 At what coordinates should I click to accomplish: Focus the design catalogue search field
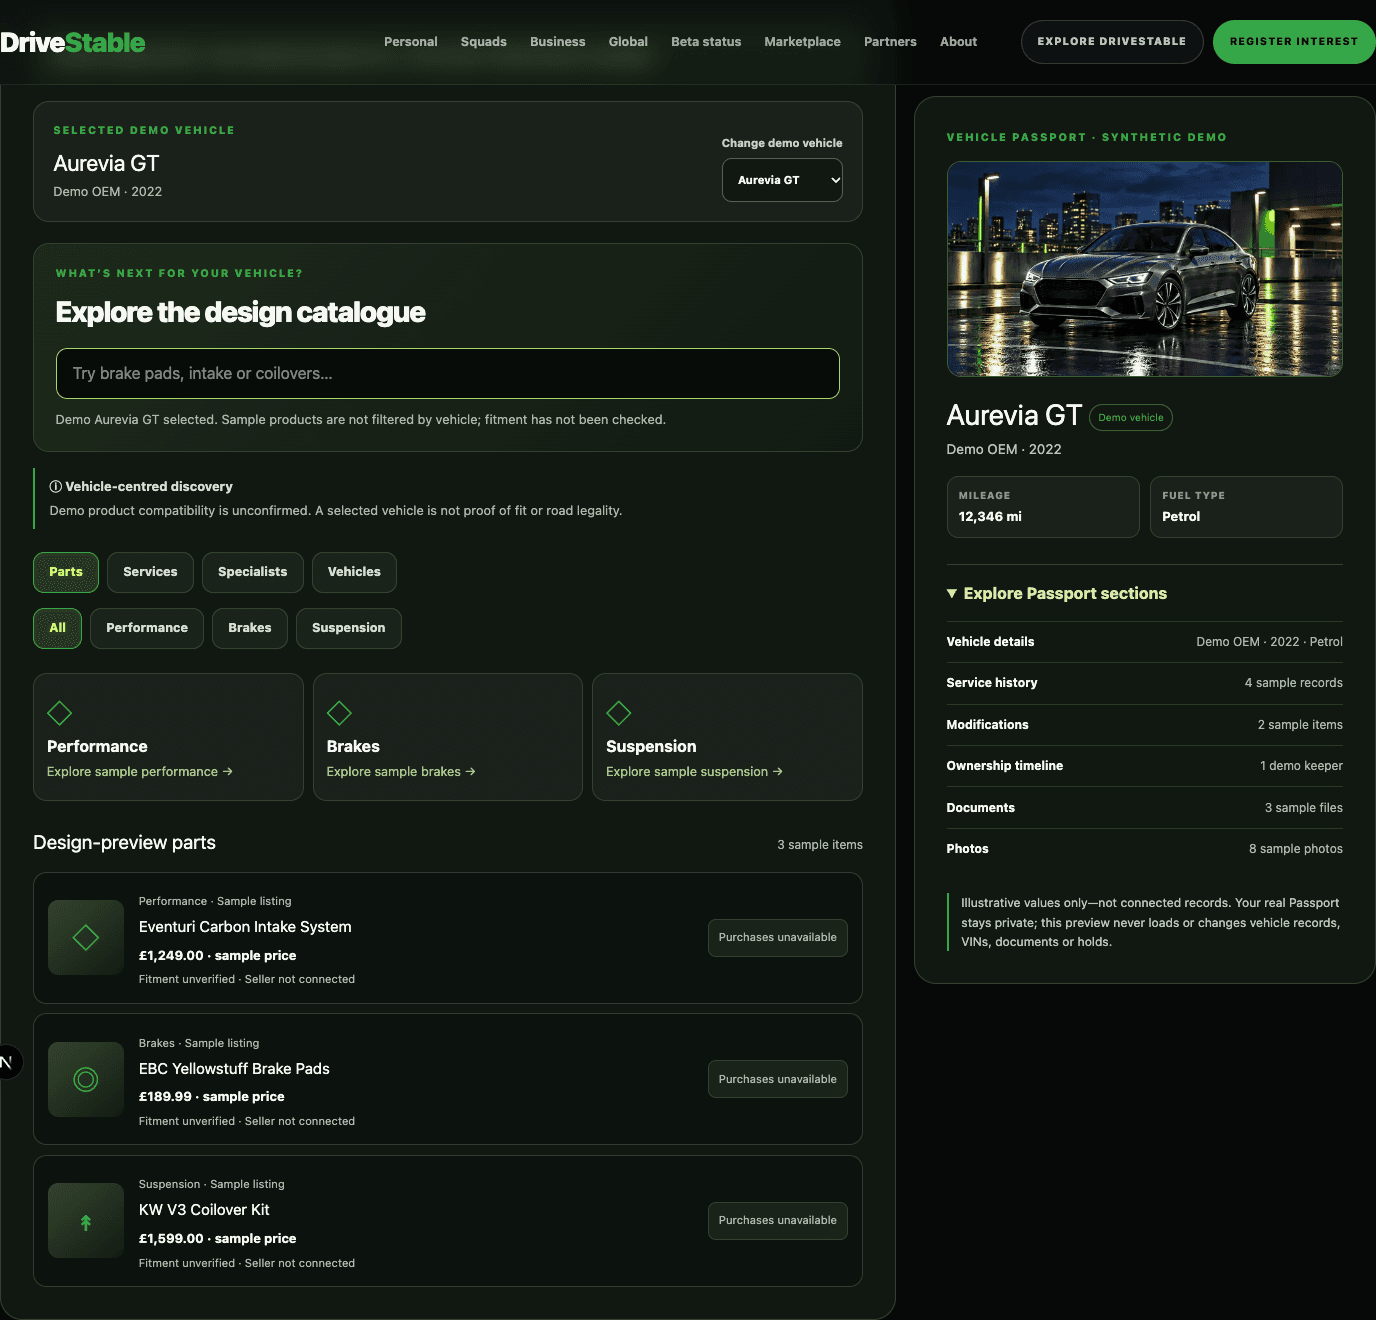pyautogui.click(x=448, y=373)
